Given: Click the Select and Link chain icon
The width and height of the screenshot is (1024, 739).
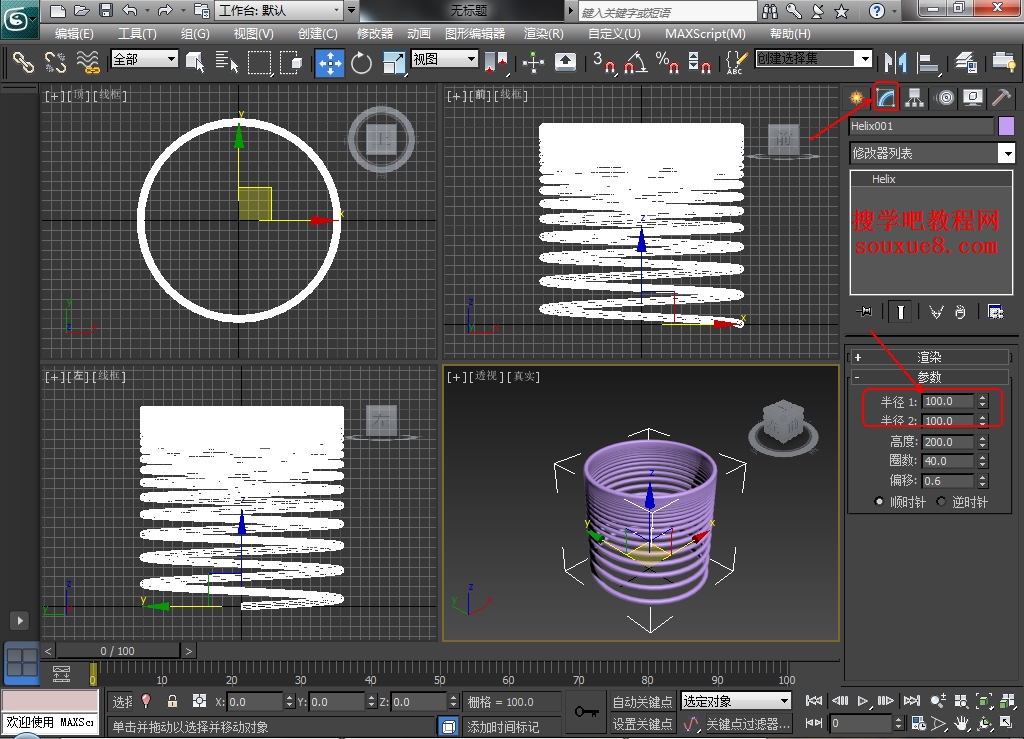Looking at the screenshot, I should tap(23, 62).
